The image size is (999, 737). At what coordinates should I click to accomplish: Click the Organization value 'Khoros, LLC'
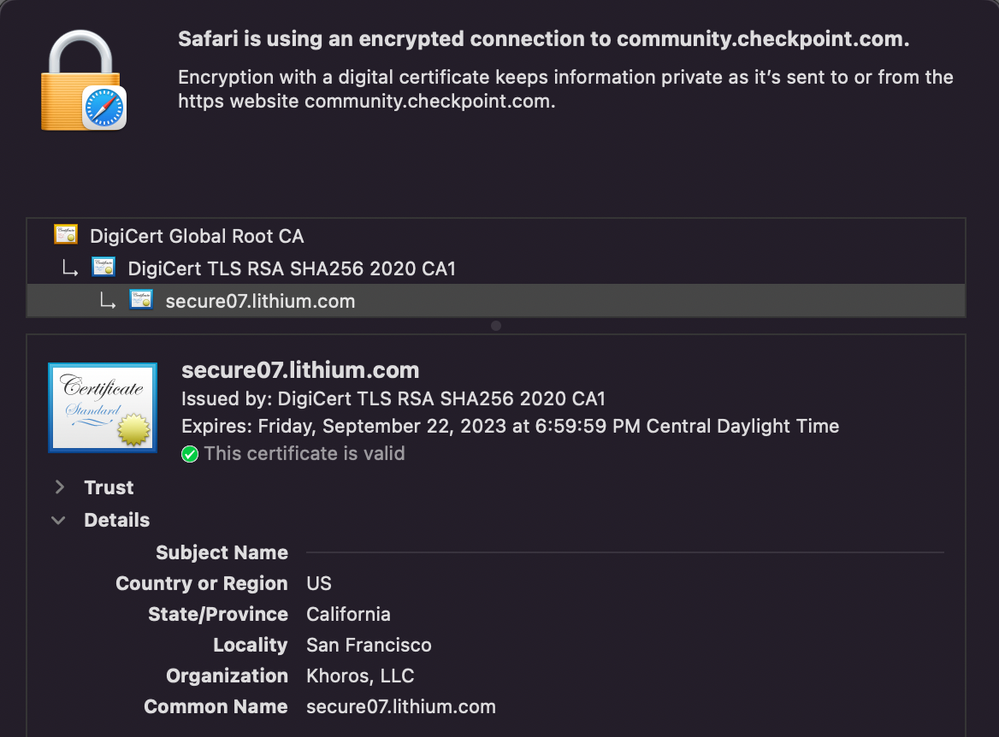(360, 676)
